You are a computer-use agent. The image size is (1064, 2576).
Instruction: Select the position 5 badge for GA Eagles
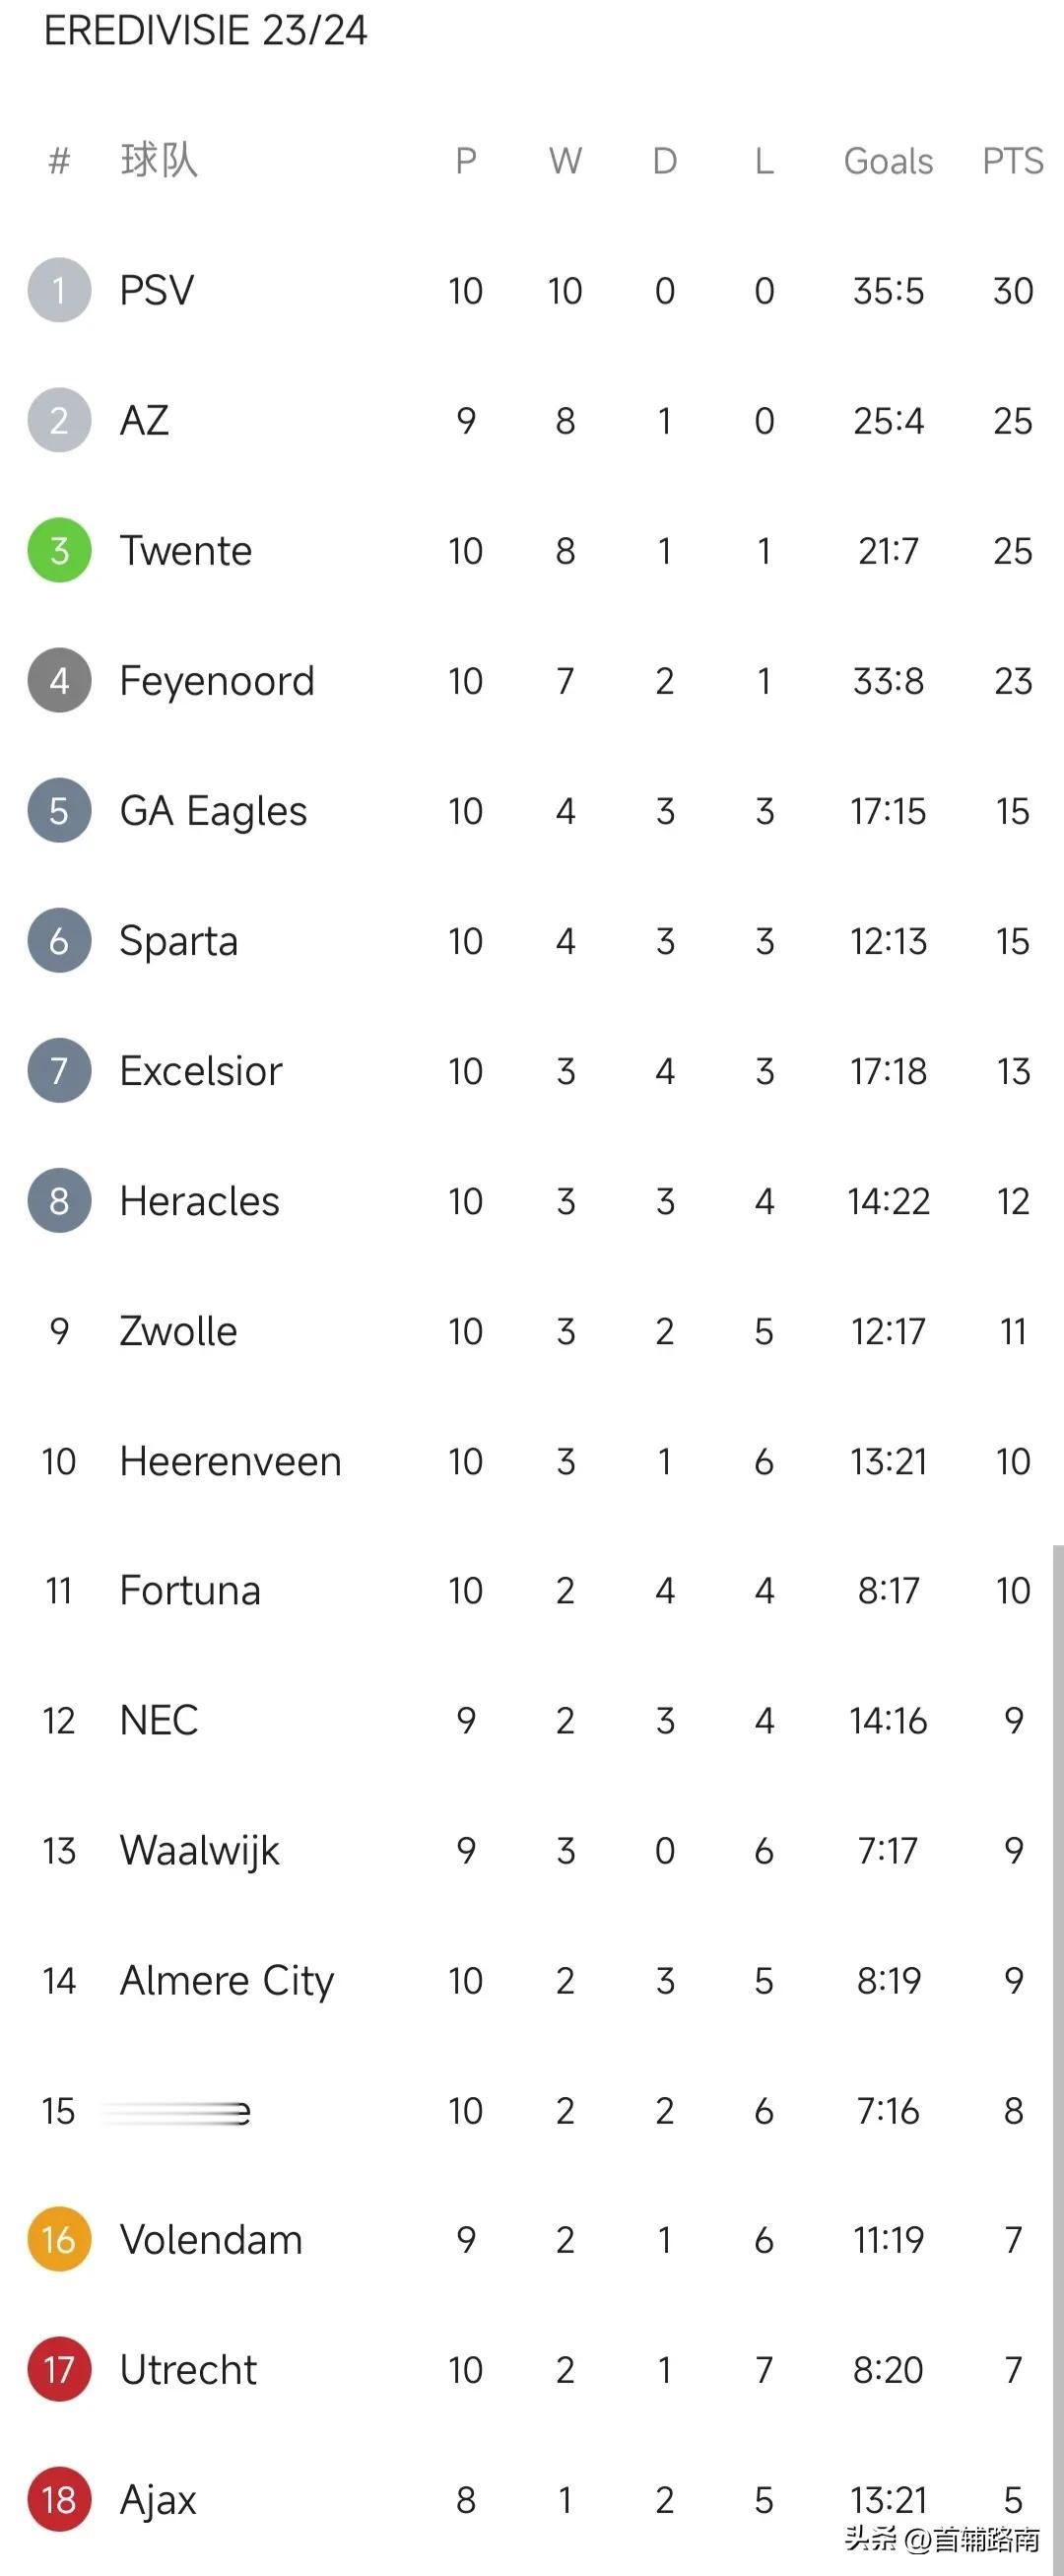59,810
